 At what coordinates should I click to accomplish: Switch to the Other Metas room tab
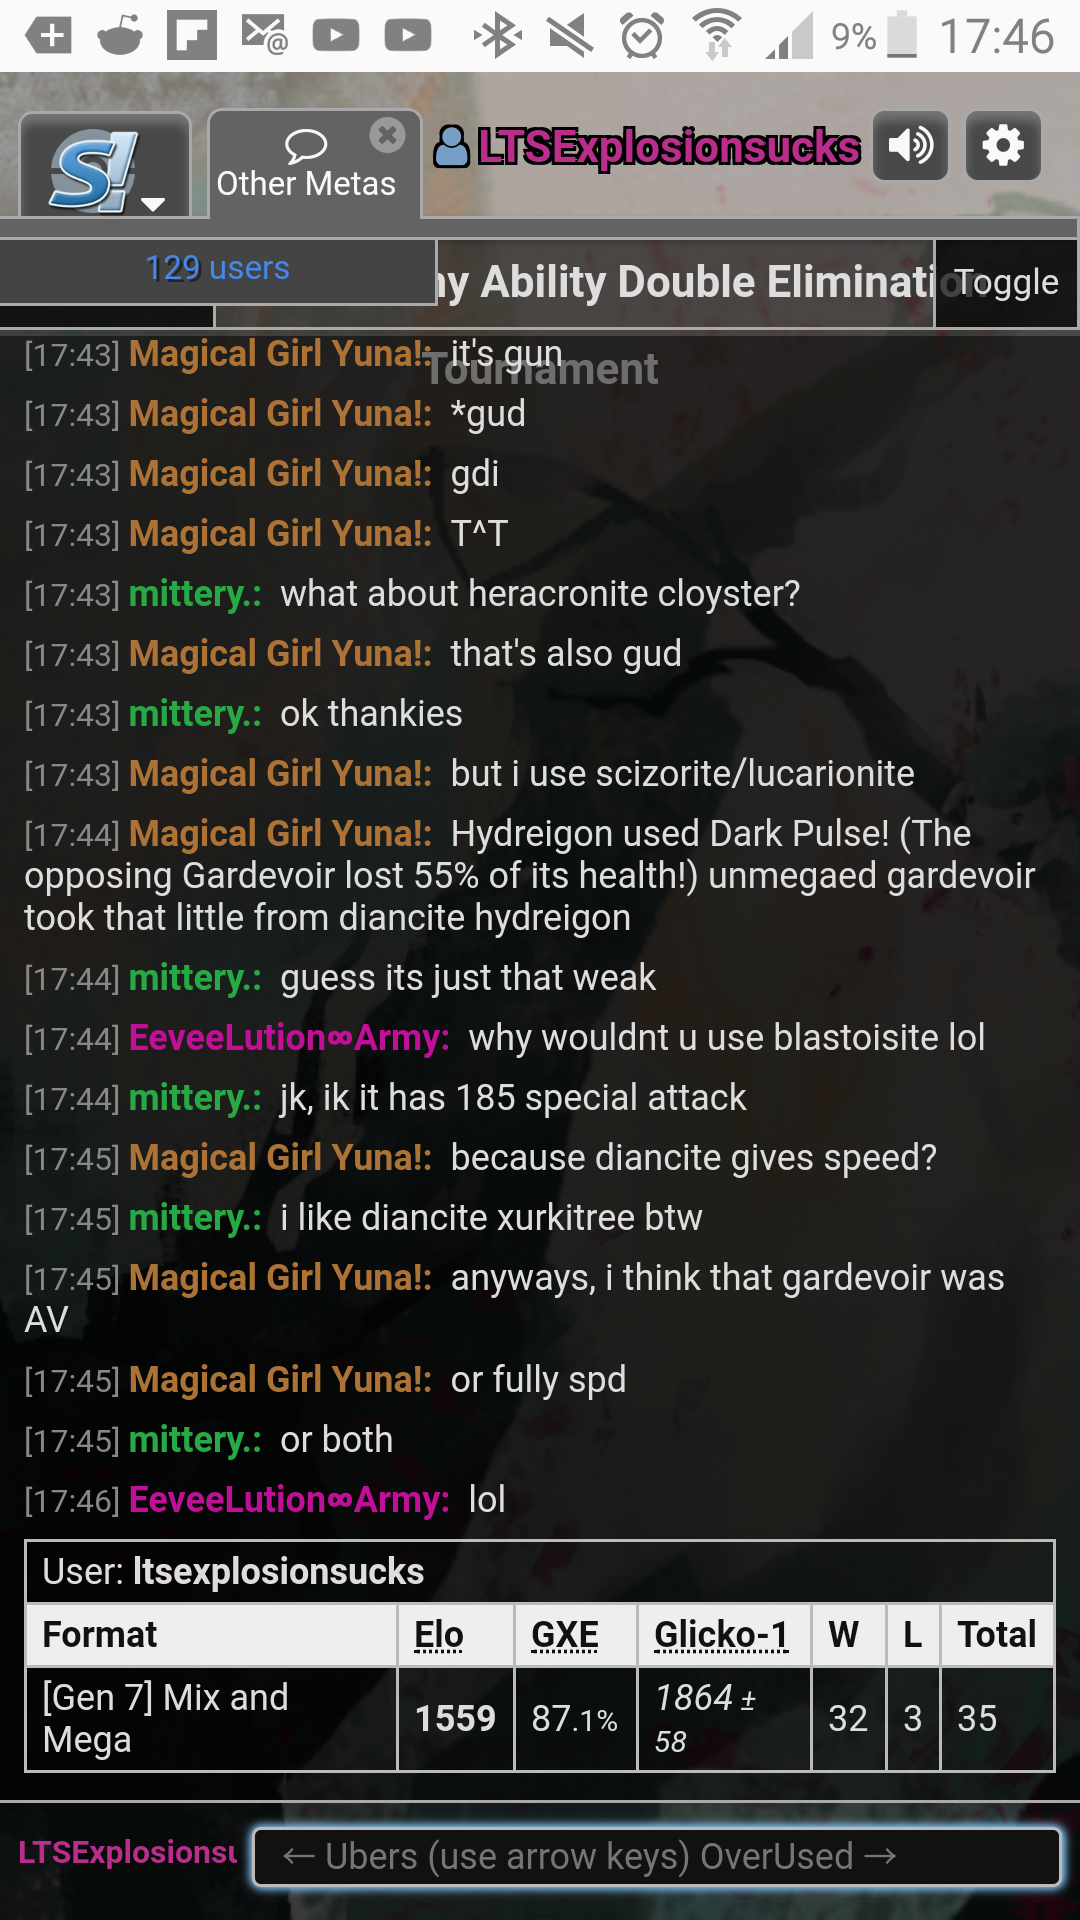(305, 166)
